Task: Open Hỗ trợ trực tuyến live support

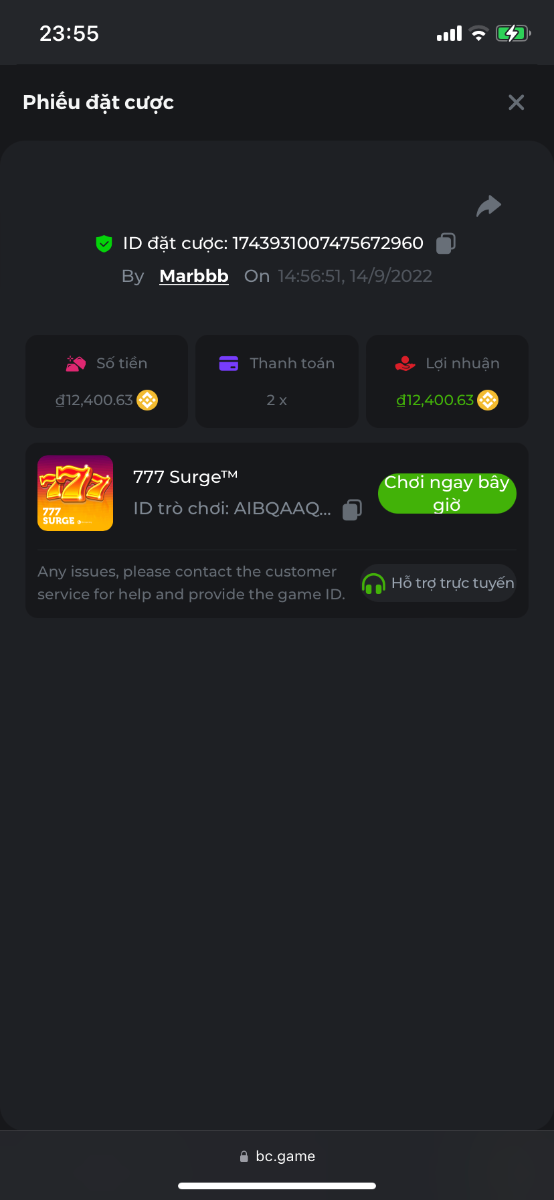Action: (x=438, y=583)
